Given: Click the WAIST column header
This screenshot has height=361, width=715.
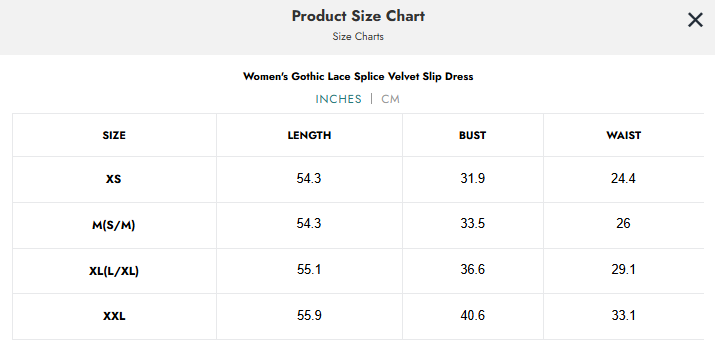Looking at the screenshot, I should [x=623, y=135].
